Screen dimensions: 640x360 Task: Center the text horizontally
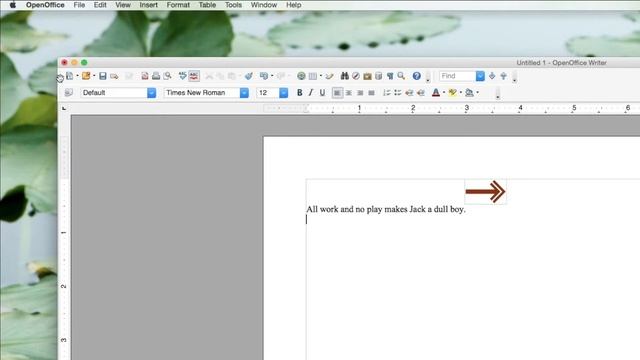point(349,93)
